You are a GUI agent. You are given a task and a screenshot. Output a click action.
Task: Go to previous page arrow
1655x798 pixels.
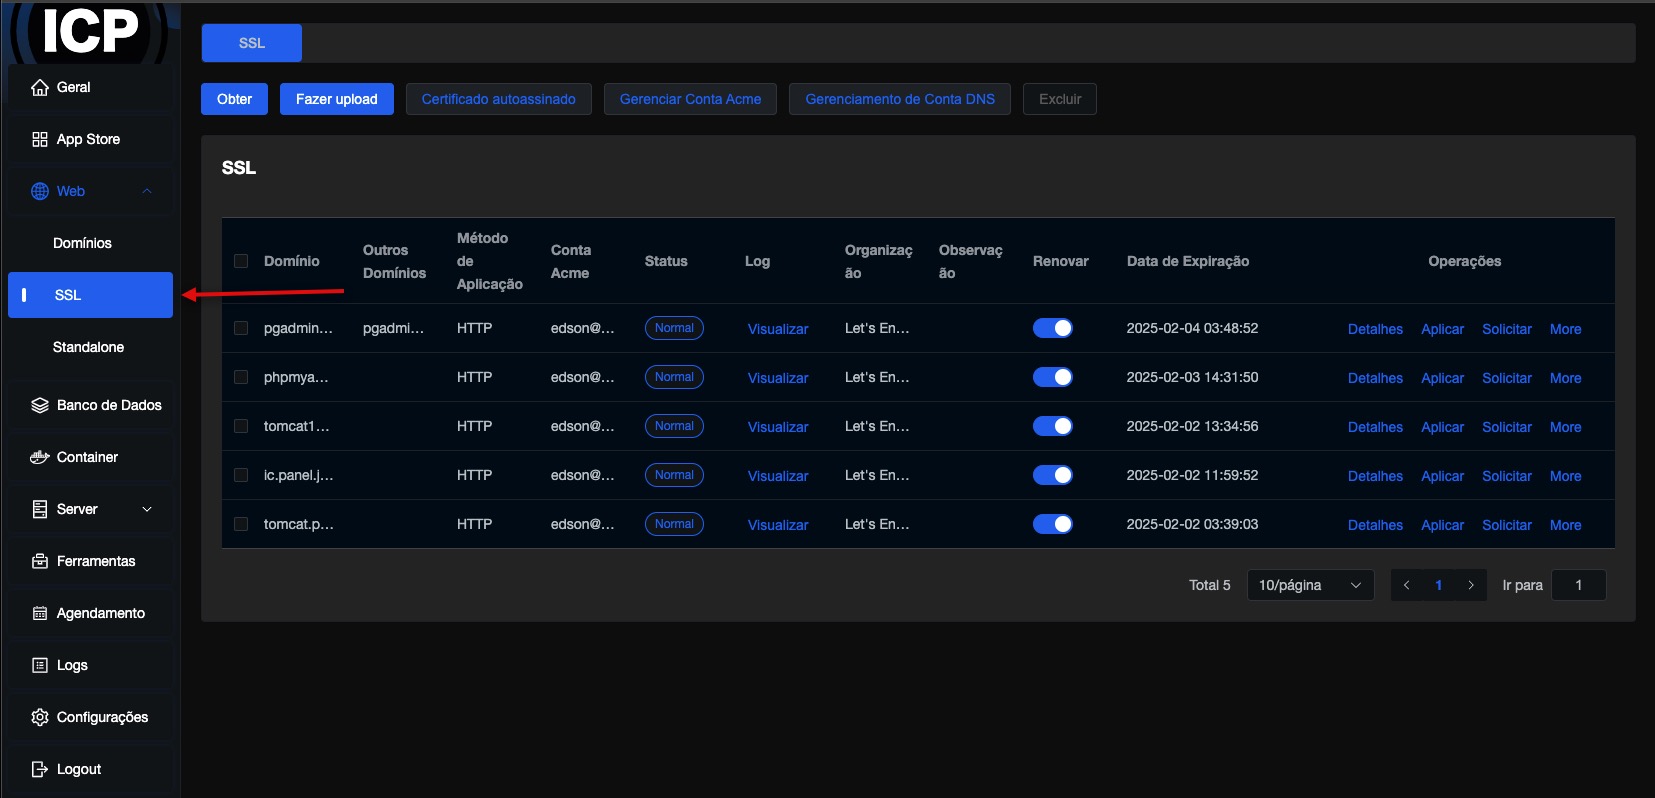pos(1406,585)
